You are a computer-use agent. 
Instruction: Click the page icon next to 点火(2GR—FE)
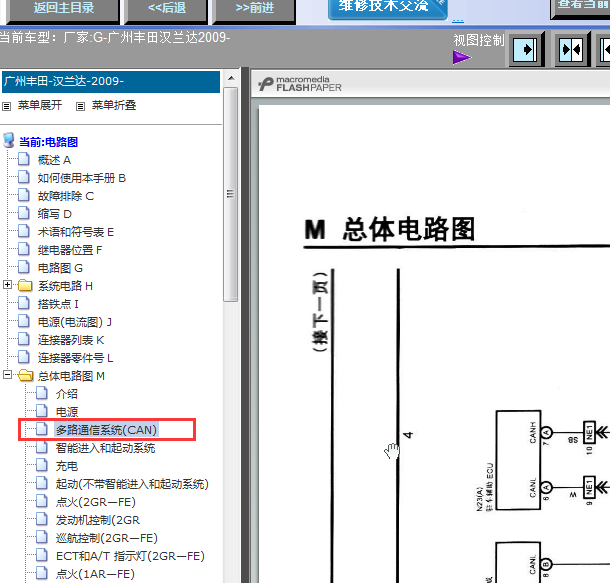pos(42,501)
